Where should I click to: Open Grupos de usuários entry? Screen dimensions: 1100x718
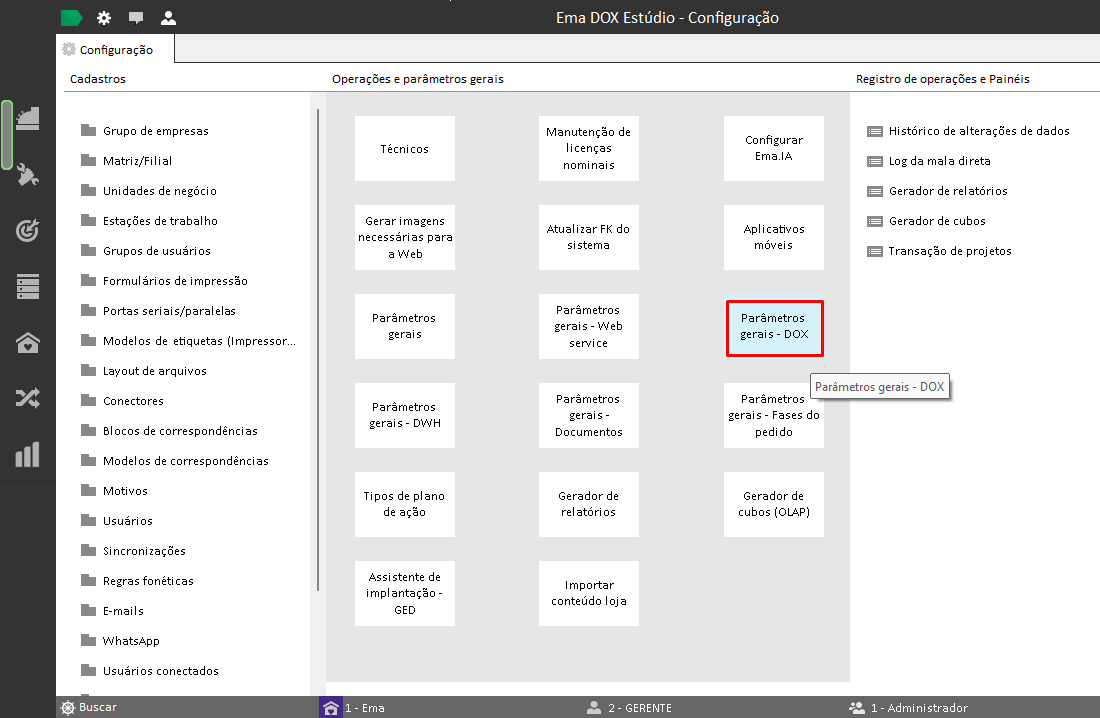tap(156, 251)
